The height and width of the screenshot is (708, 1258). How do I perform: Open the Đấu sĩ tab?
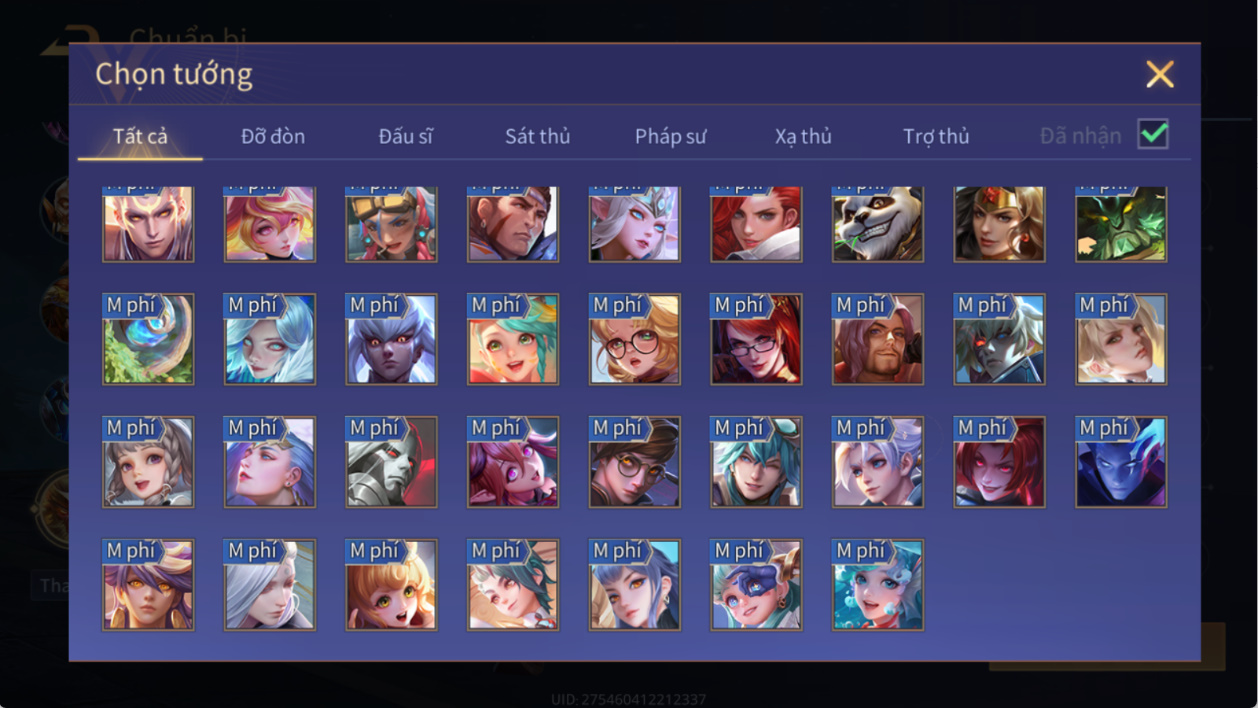coord(406,136)
